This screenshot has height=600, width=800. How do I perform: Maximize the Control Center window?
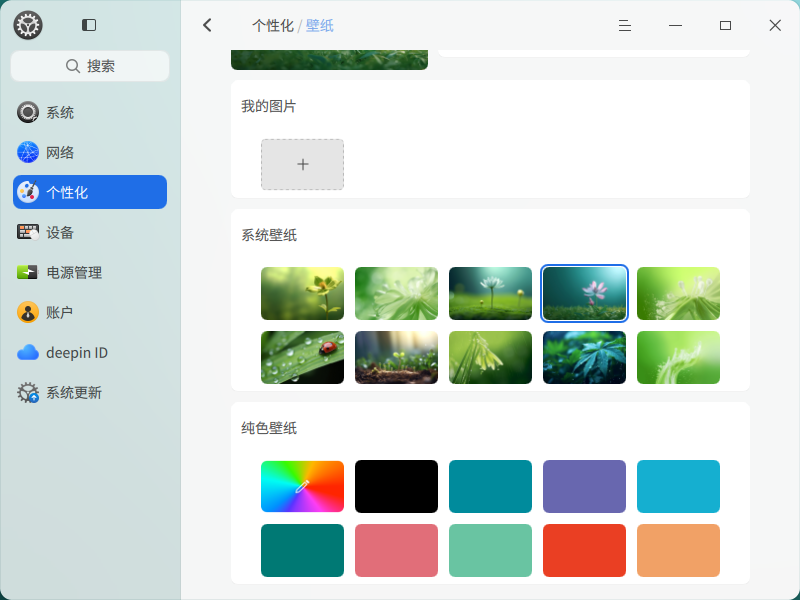coord(725,26)
